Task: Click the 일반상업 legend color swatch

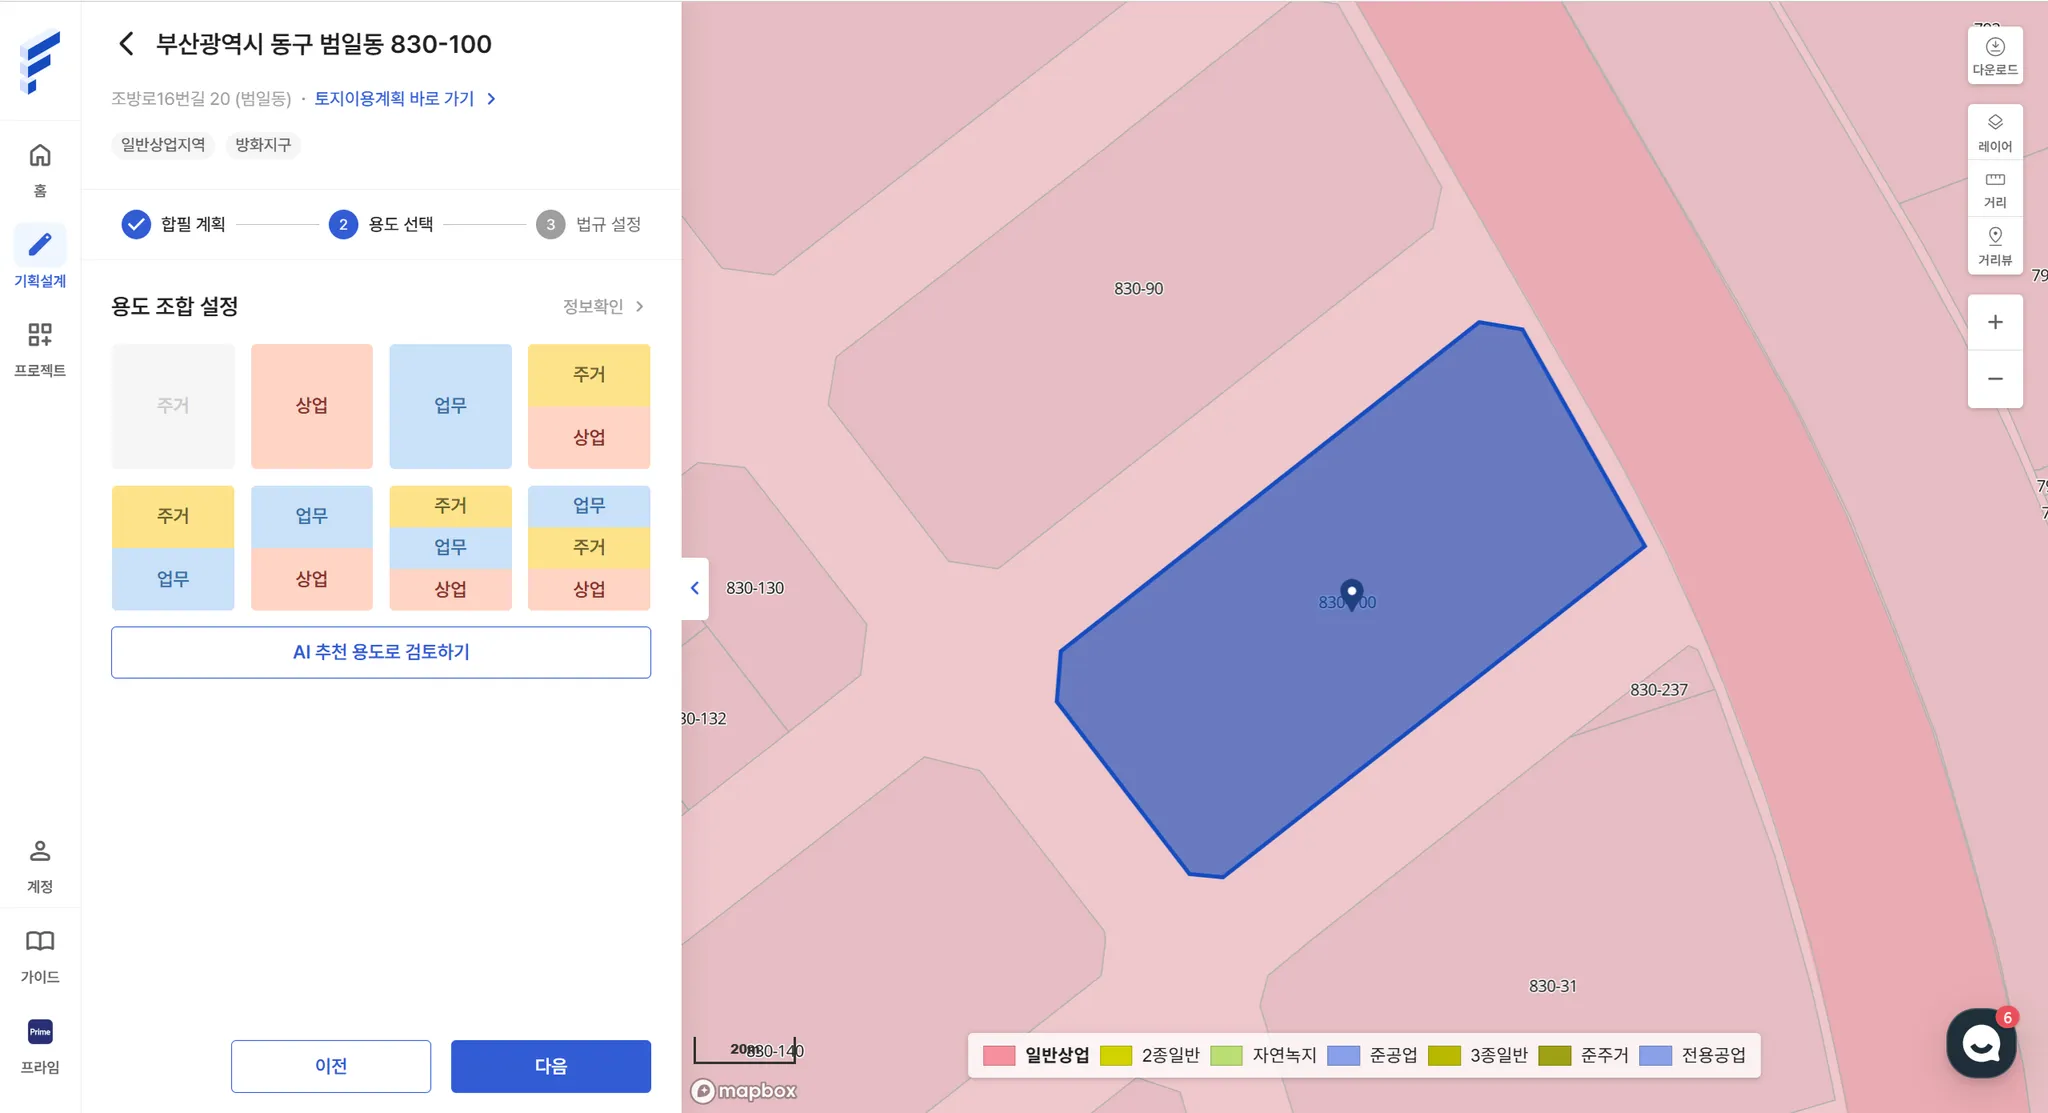Action: tap(999, 1056)
